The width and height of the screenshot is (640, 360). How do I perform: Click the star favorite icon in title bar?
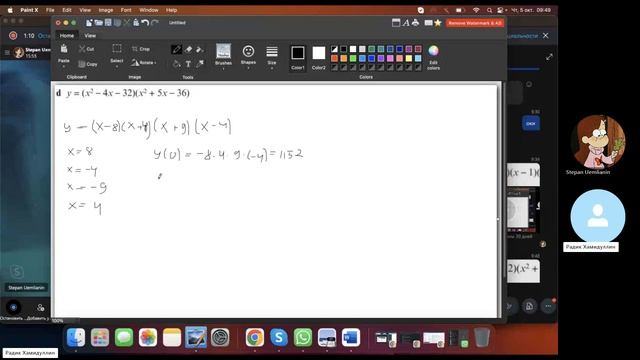tap(438, 23)
